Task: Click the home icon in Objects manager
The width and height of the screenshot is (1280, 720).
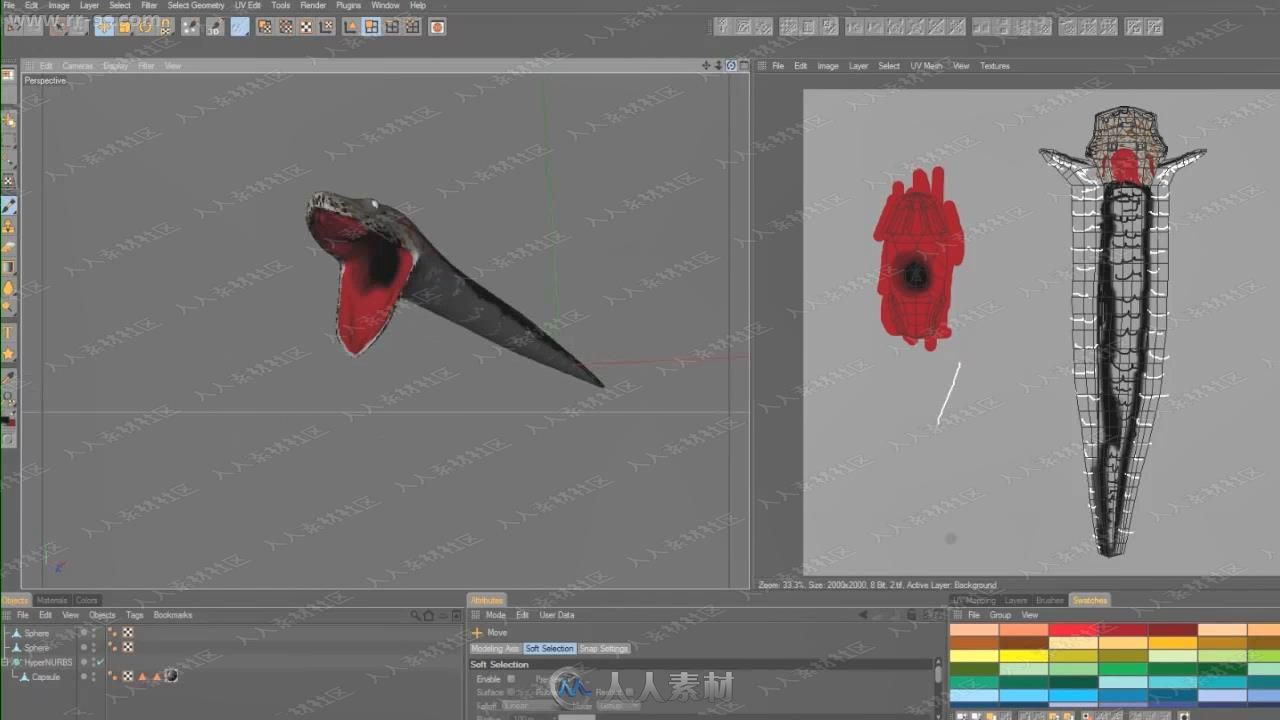Action: [x=428, y=615]
